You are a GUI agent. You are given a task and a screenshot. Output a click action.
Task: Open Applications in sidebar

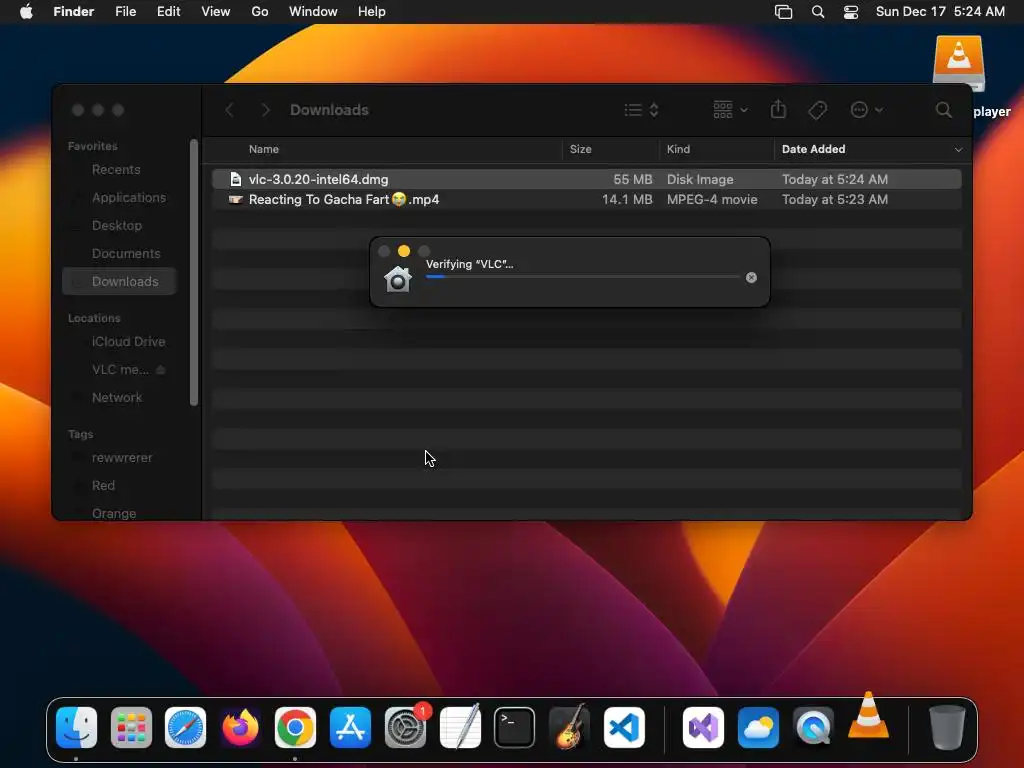pos(129,197)
